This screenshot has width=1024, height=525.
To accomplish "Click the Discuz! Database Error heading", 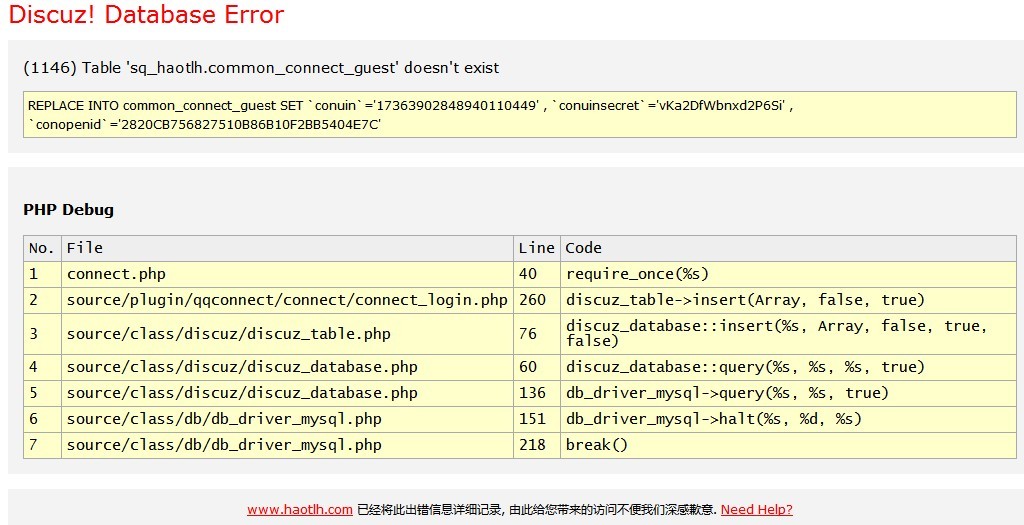I will (x=146, y=15).
